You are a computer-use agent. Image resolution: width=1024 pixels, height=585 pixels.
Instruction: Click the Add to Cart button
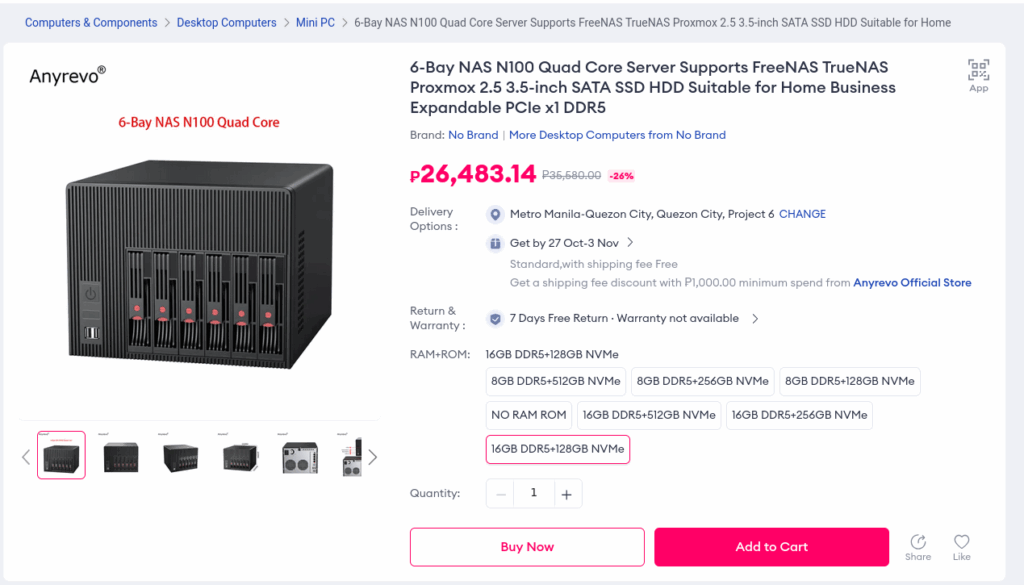pos(771,547)
